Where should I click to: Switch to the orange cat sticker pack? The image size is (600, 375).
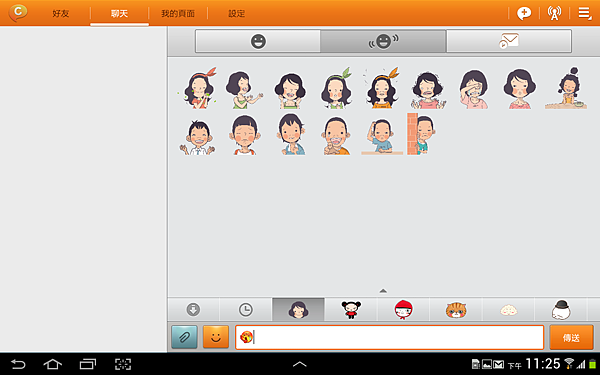(456, 309)
